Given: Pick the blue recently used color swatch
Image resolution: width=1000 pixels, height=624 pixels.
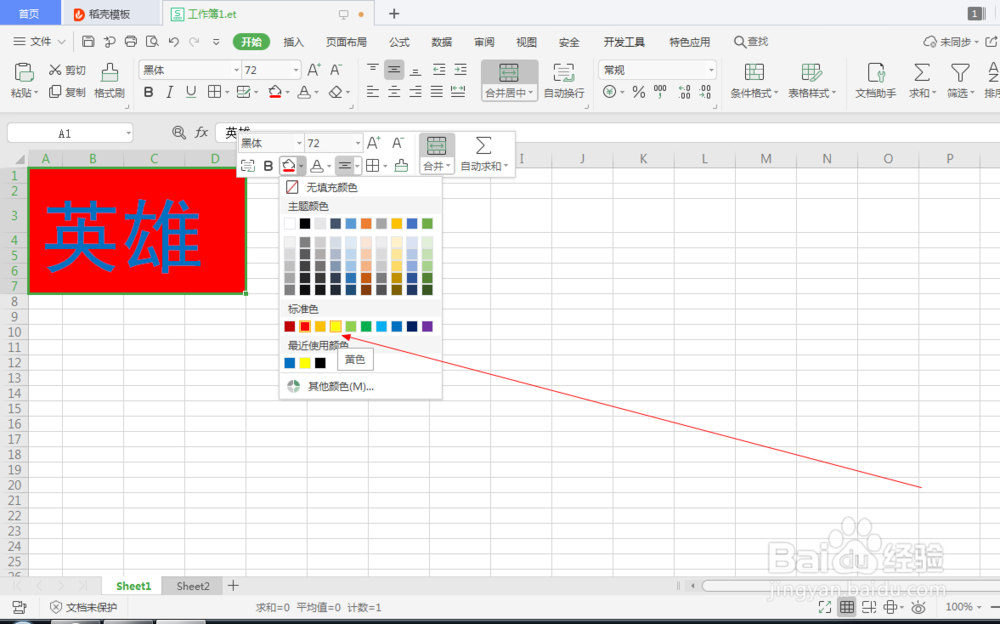Looking at the screenshot, I should (290, 362).
